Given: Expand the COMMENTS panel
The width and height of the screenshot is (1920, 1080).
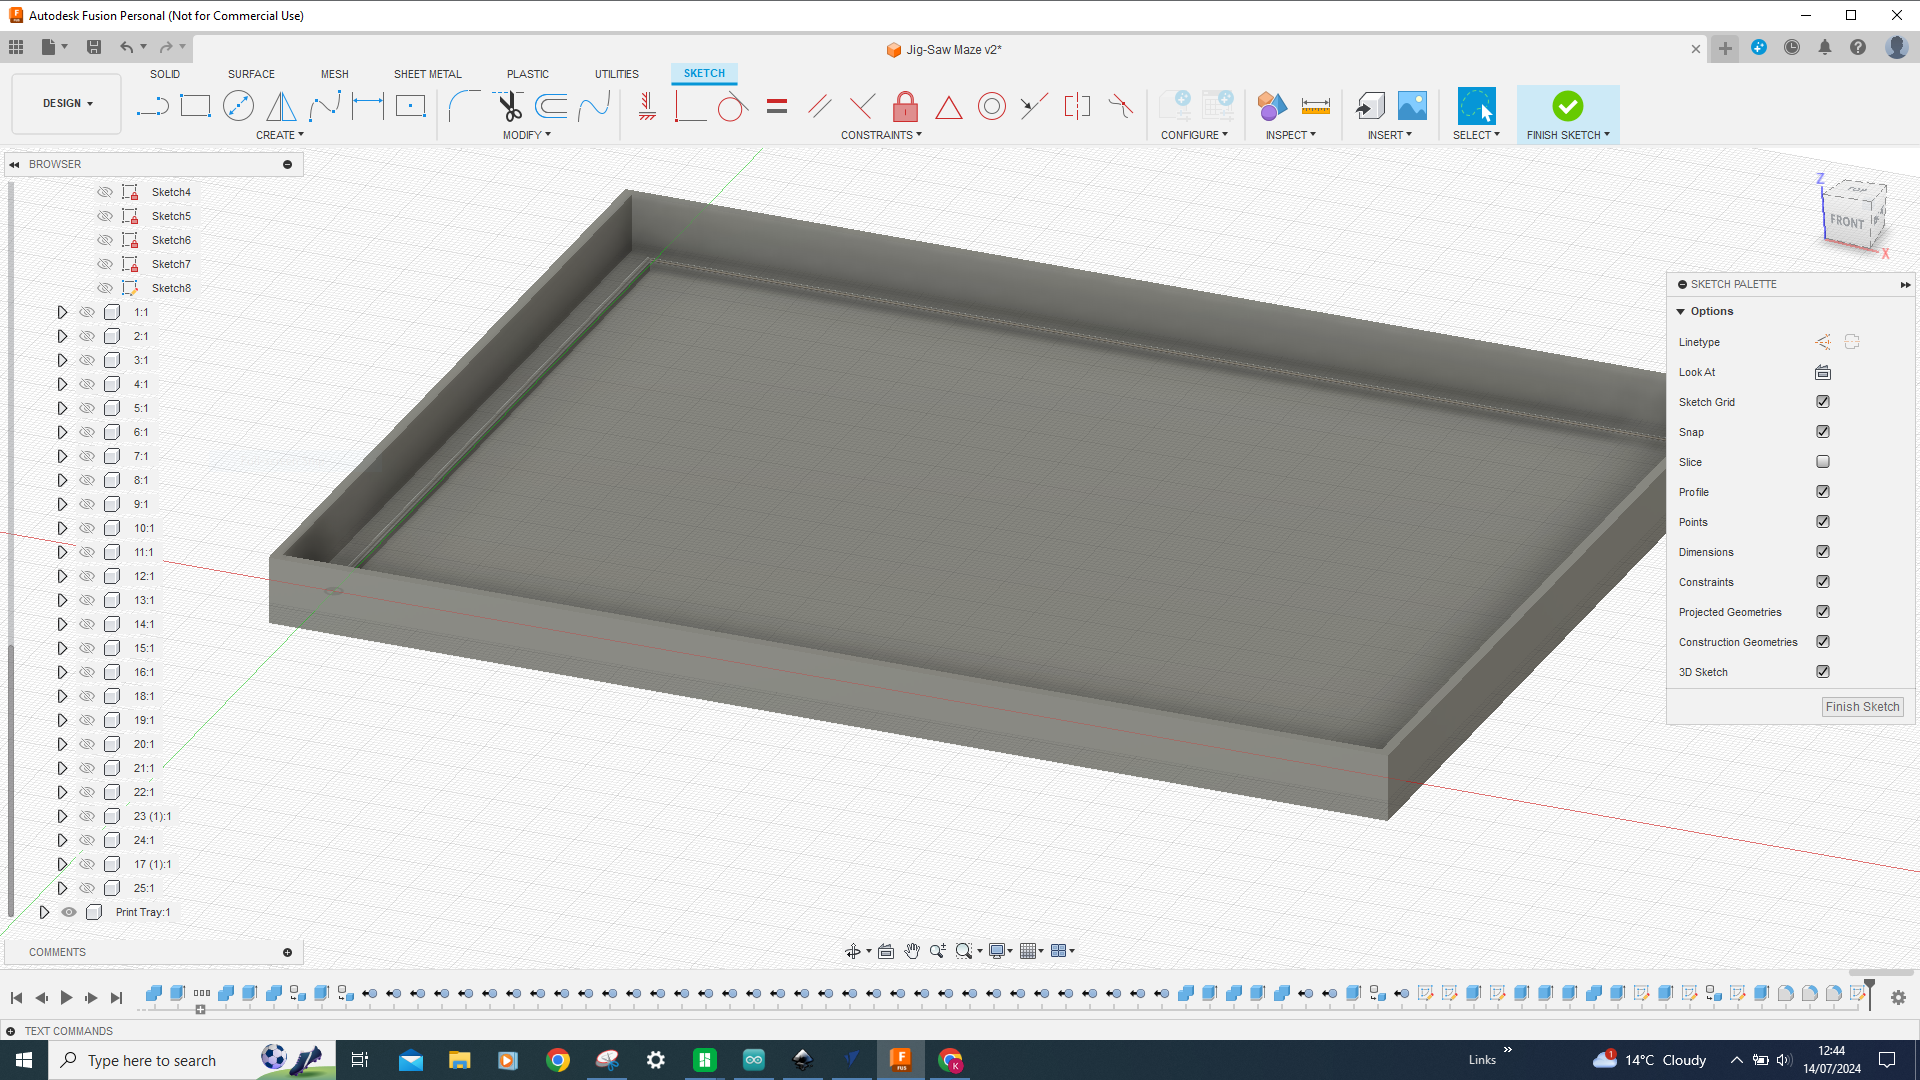Looking at the screenshot, I should point(287,952).
